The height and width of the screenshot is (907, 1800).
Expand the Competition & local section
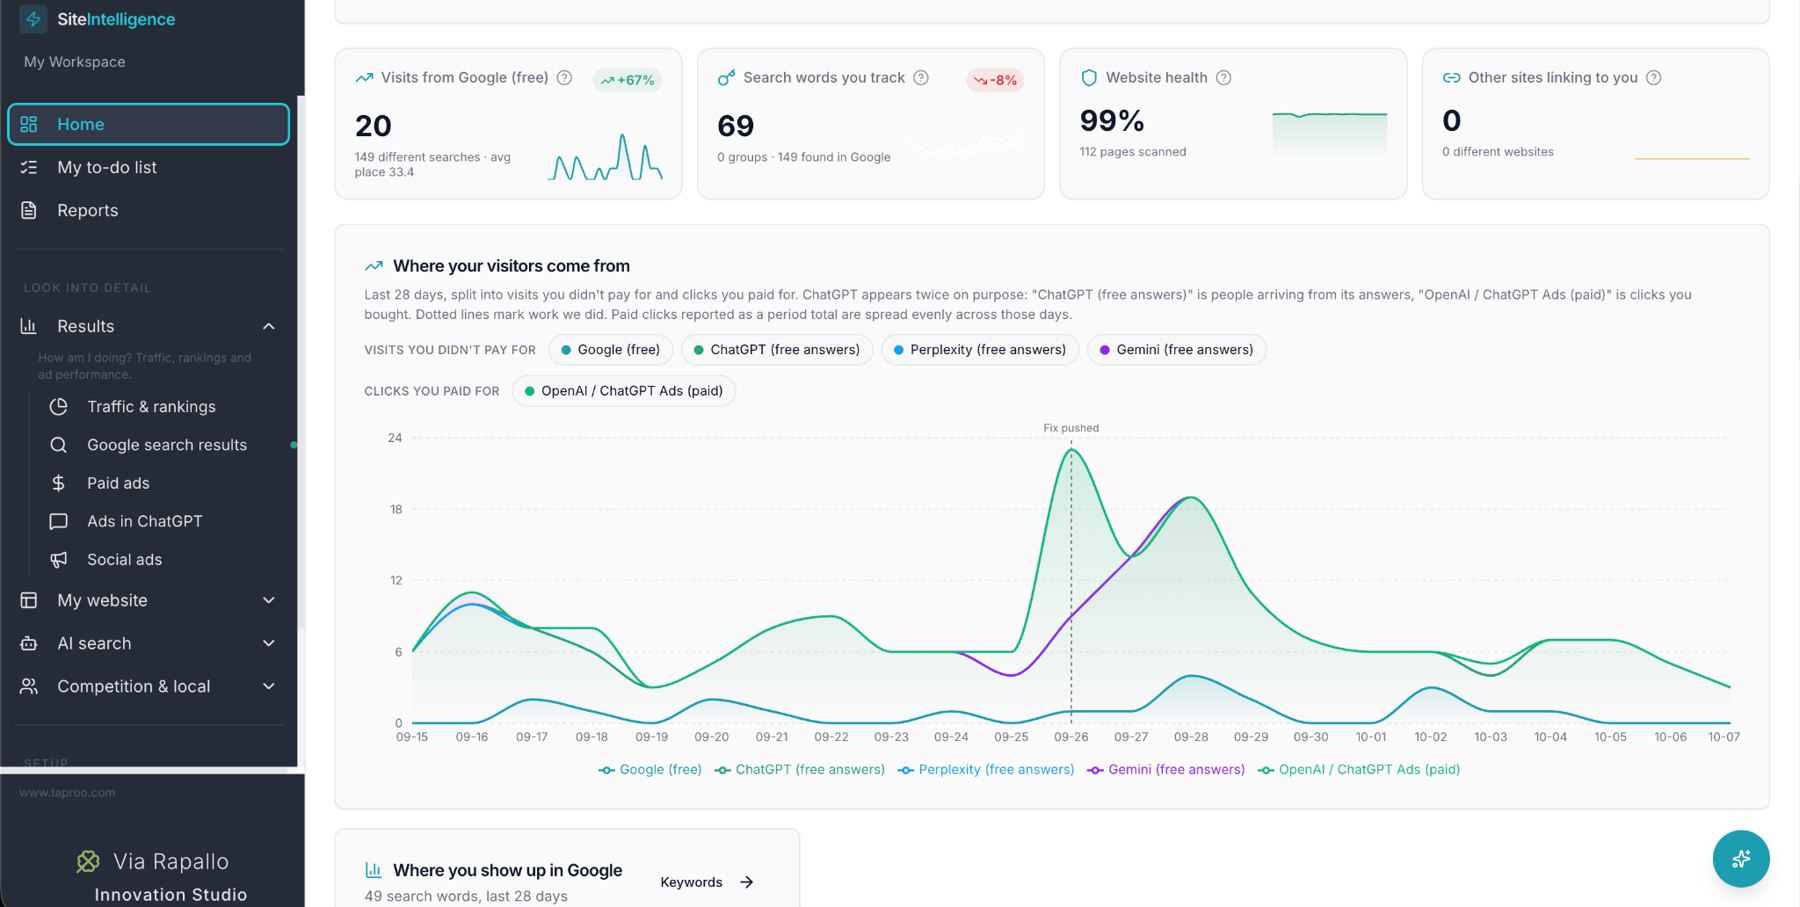pos(148,686)
